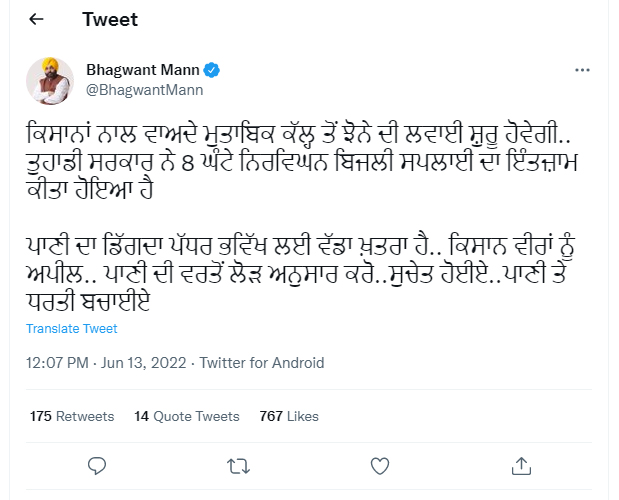Open the tweet's three-dot more menu
This screenshot has width=619, height=500.
point(583,71)
